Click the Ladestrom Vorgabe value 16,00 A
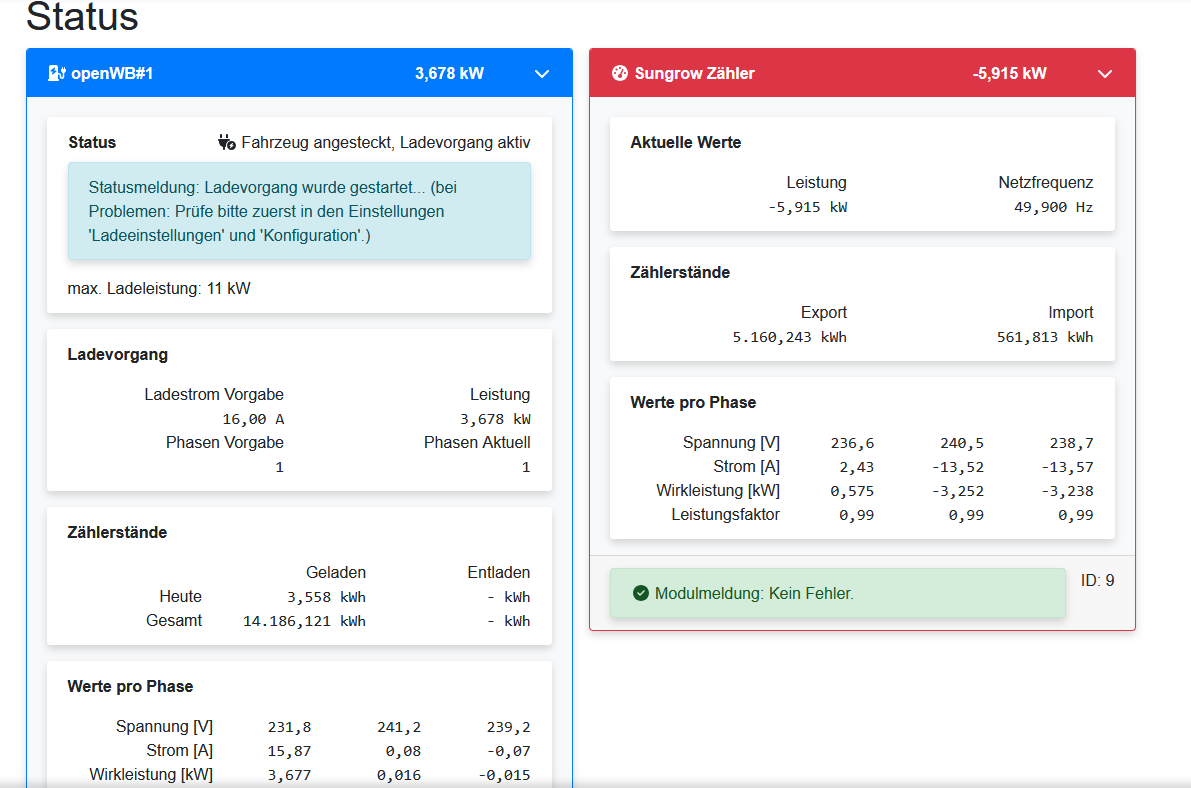The height and width of the screenshot is (788, 1191). pyautogui.click(x=253, y=419)
